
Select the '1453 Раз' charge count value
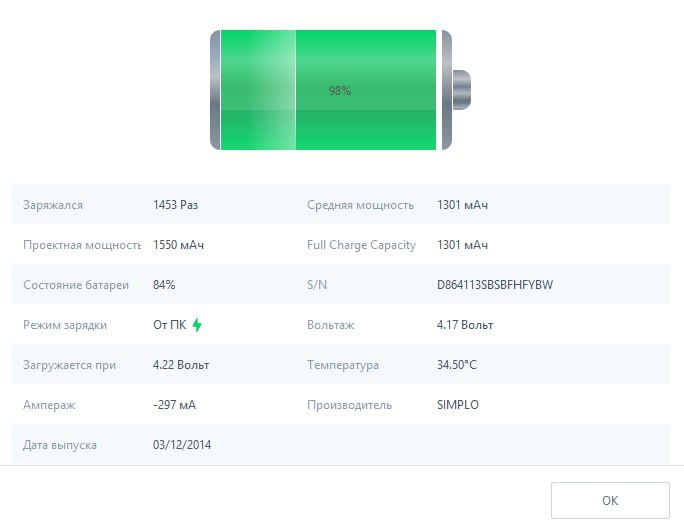coord(175,205)
